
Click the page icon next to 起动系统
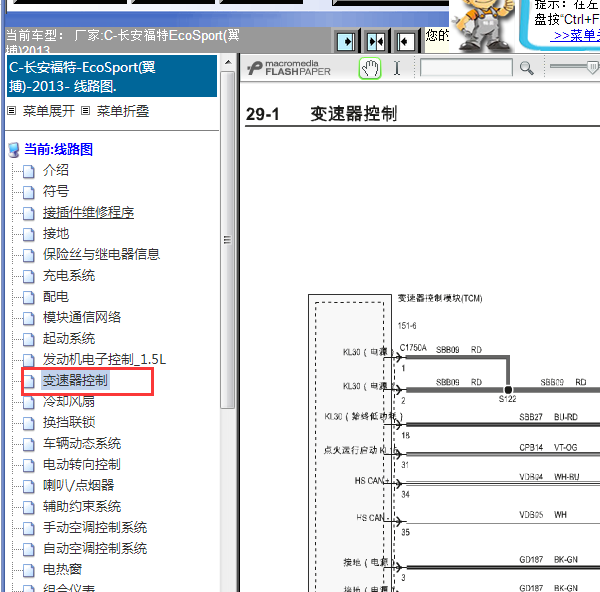click(x=29, y=340)
